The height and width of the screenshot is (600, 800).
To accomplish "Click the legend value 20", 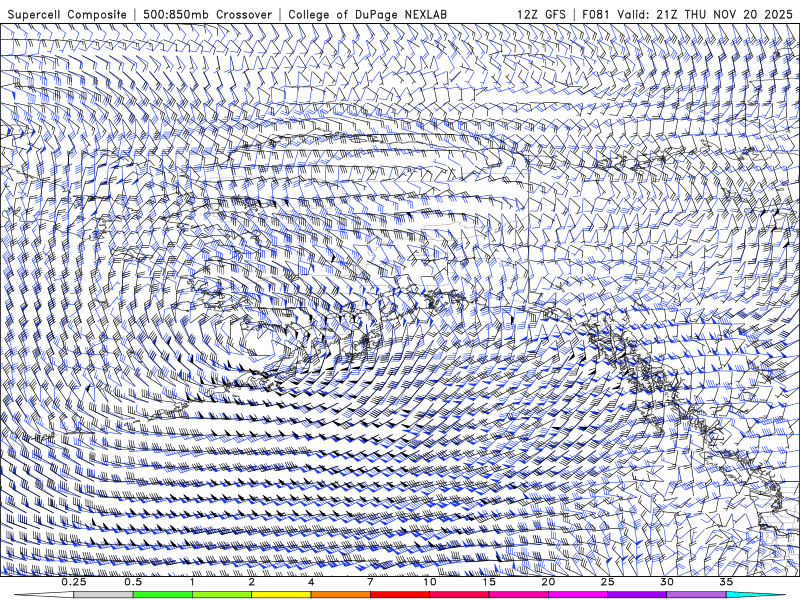I will pos(548,582).
